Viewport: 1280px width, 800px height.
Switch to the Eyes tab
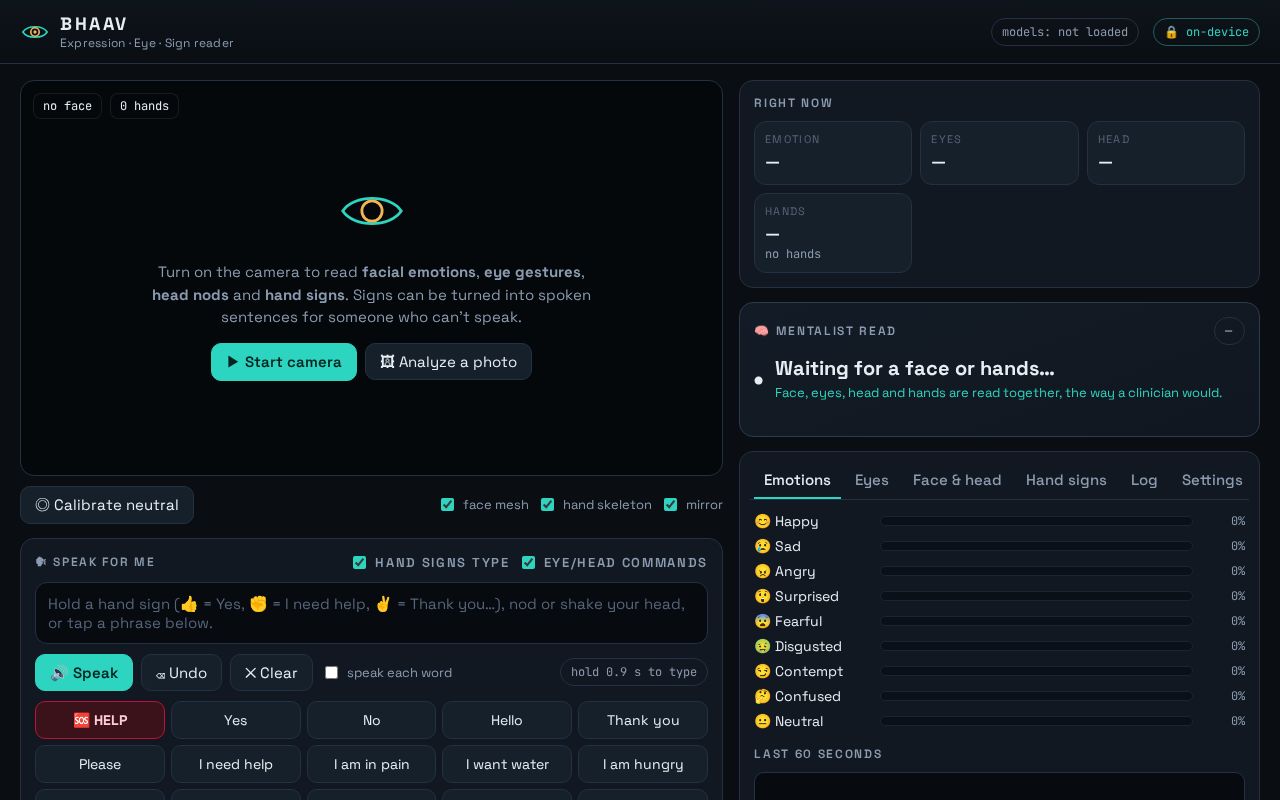pos(872,480)
